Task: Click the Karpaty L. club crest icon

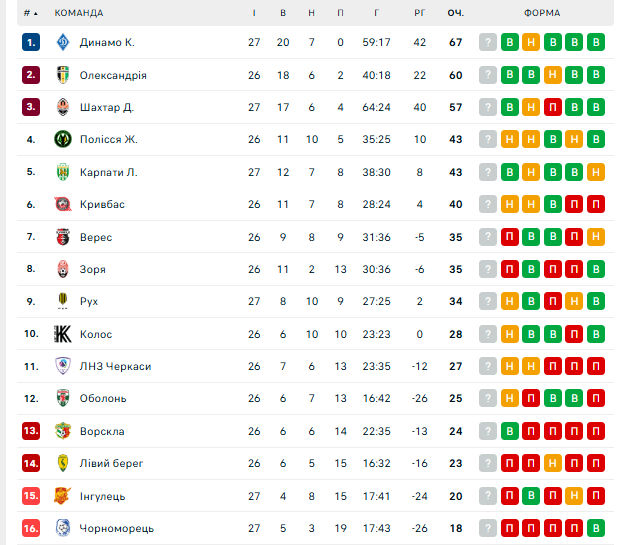Action: point(63,172)
